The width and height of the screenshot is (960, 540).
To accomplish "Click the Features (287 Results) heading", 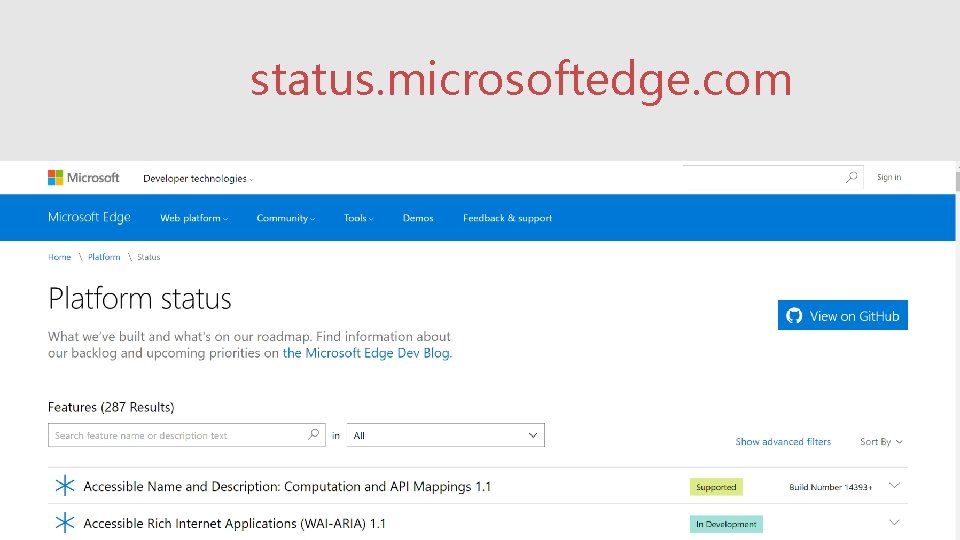I will pyautogui.click(x=111, y=407).
